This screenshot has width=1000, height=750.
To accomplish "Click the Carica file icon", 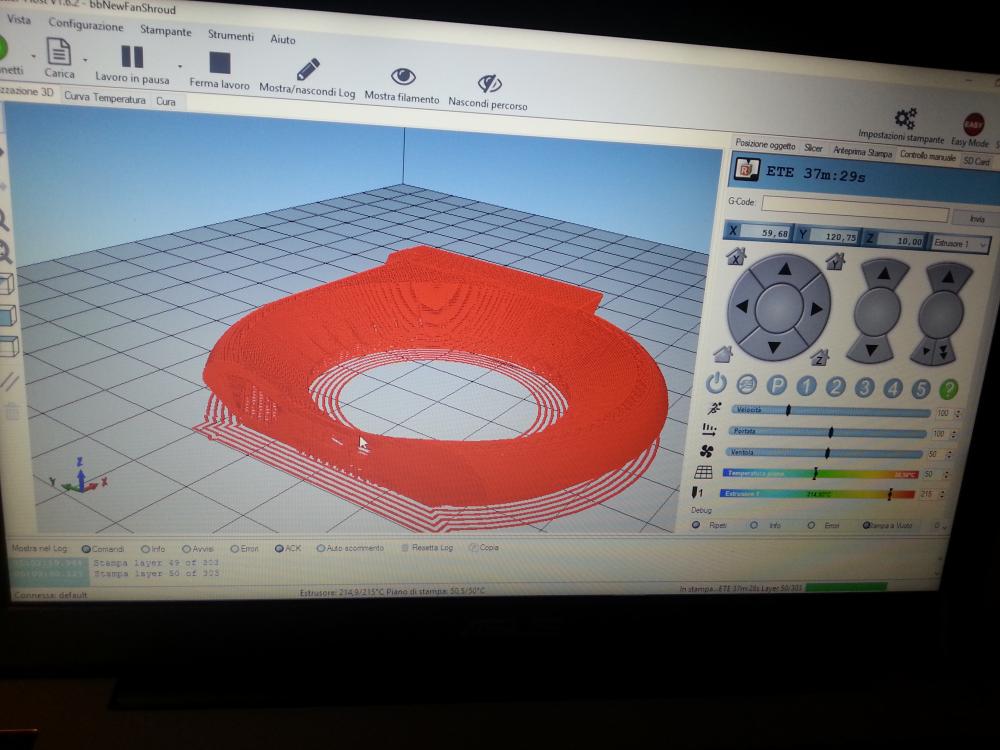I will (x=59, y=53).
